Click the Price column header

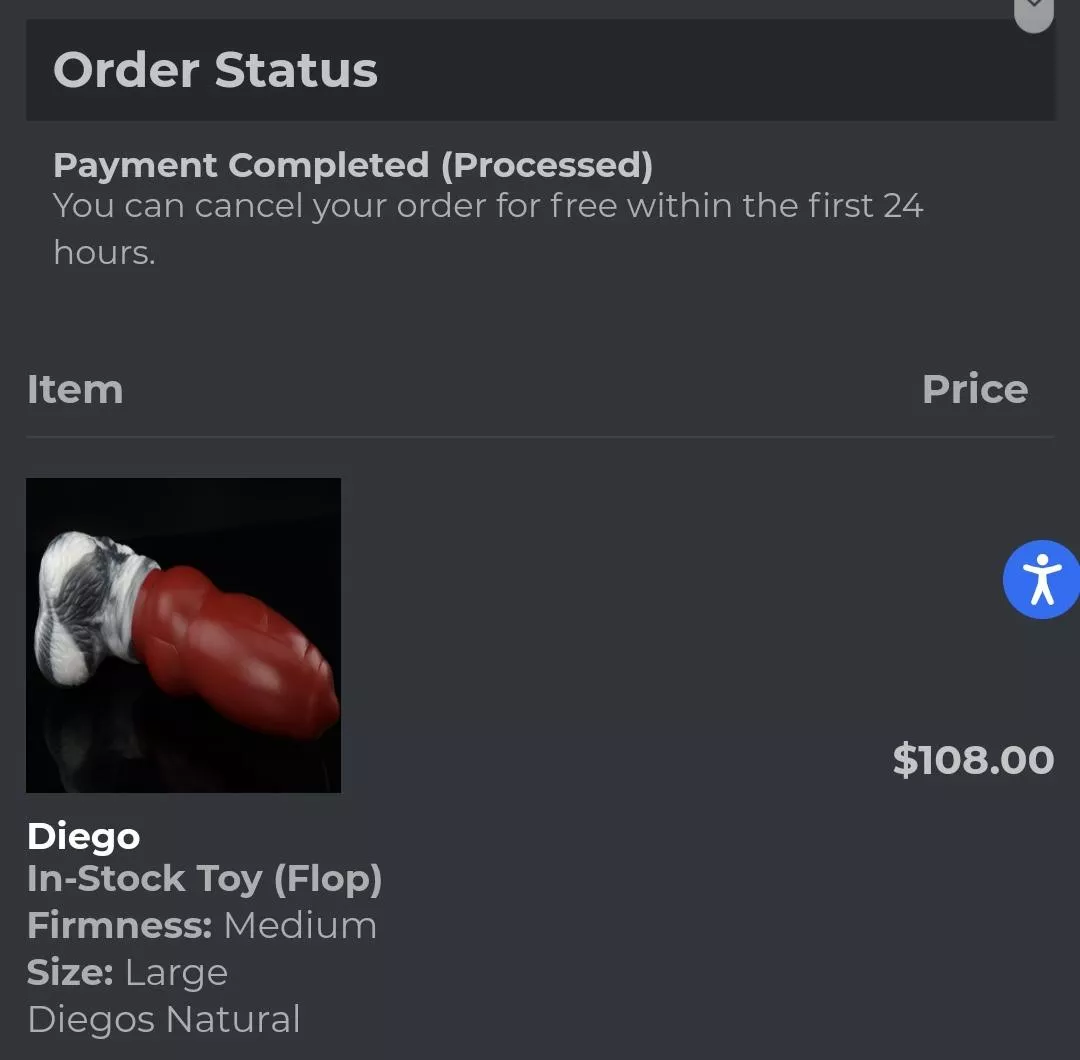pyautogui.click(x=974, y=389)
